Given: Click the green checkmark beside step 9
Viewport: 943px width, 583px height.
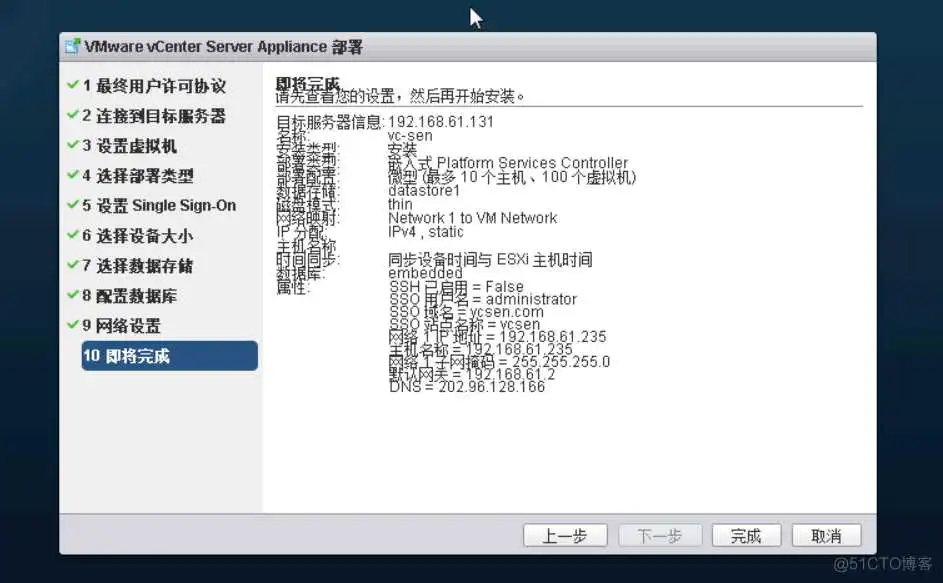Looking at the screenshot, I should (x=73, y=324).
